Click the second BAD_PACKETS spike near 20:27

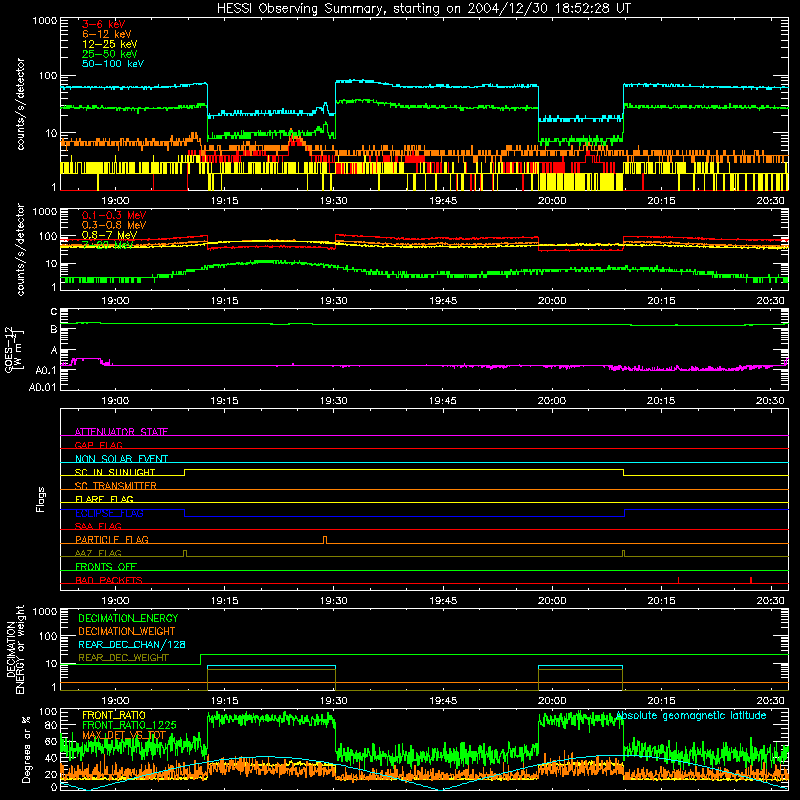point(751,580)
